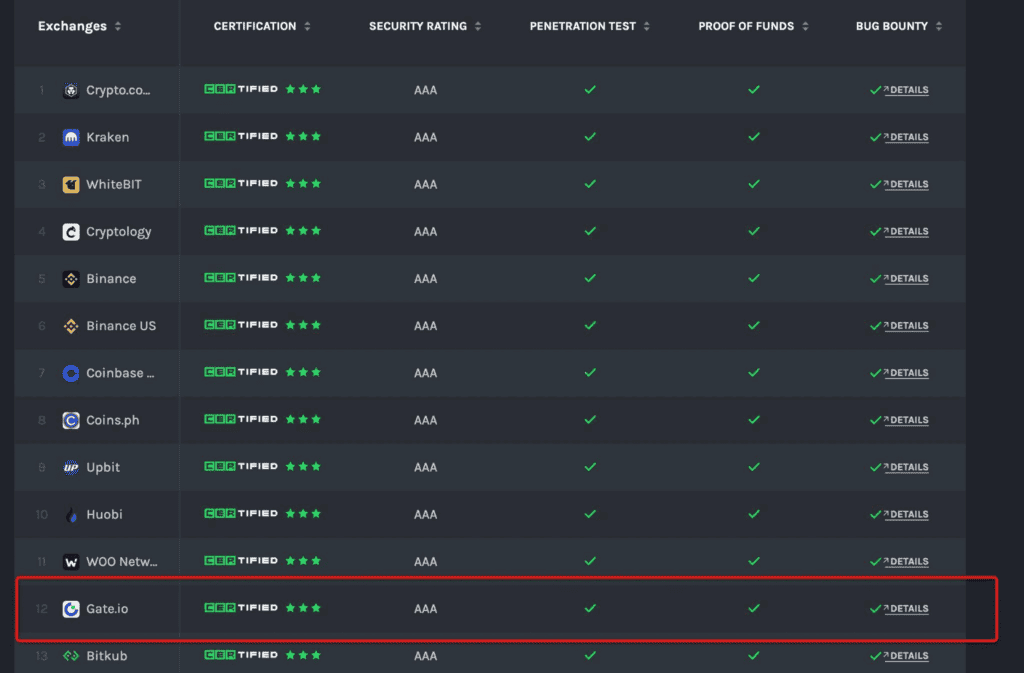Click penetration test checkmark for Coins.ph
This screenshot has height=673, width=1024.
tap(590, 420)
